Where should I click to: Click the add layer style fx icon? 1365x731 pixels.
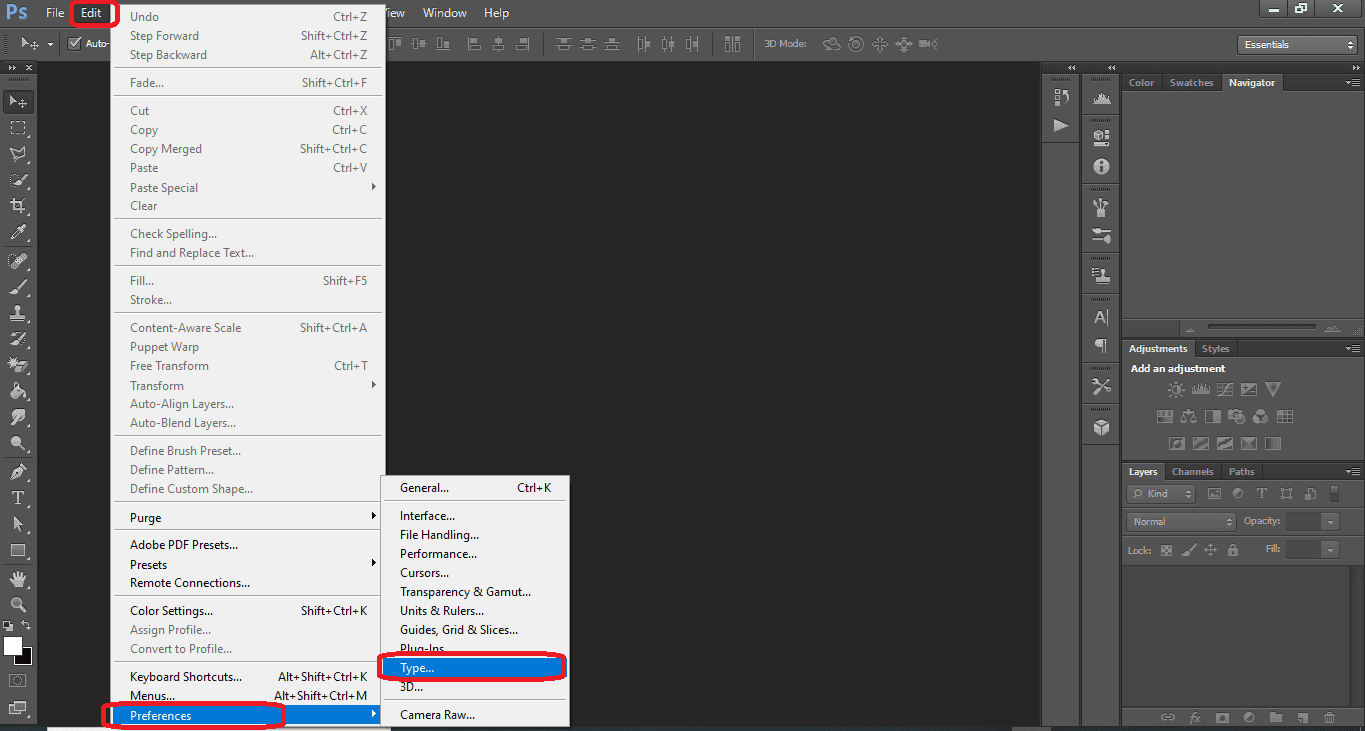[x=1195, y=718]
